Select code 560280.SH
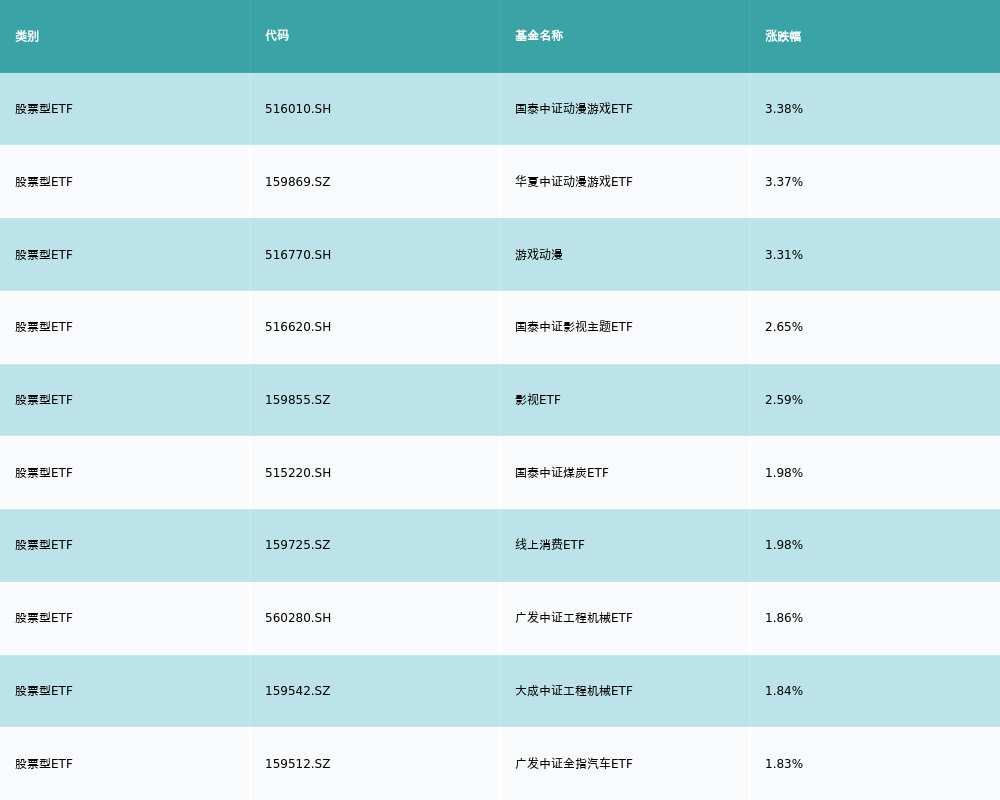Viewport: 1000px width, 800px height. coord(298,618)
